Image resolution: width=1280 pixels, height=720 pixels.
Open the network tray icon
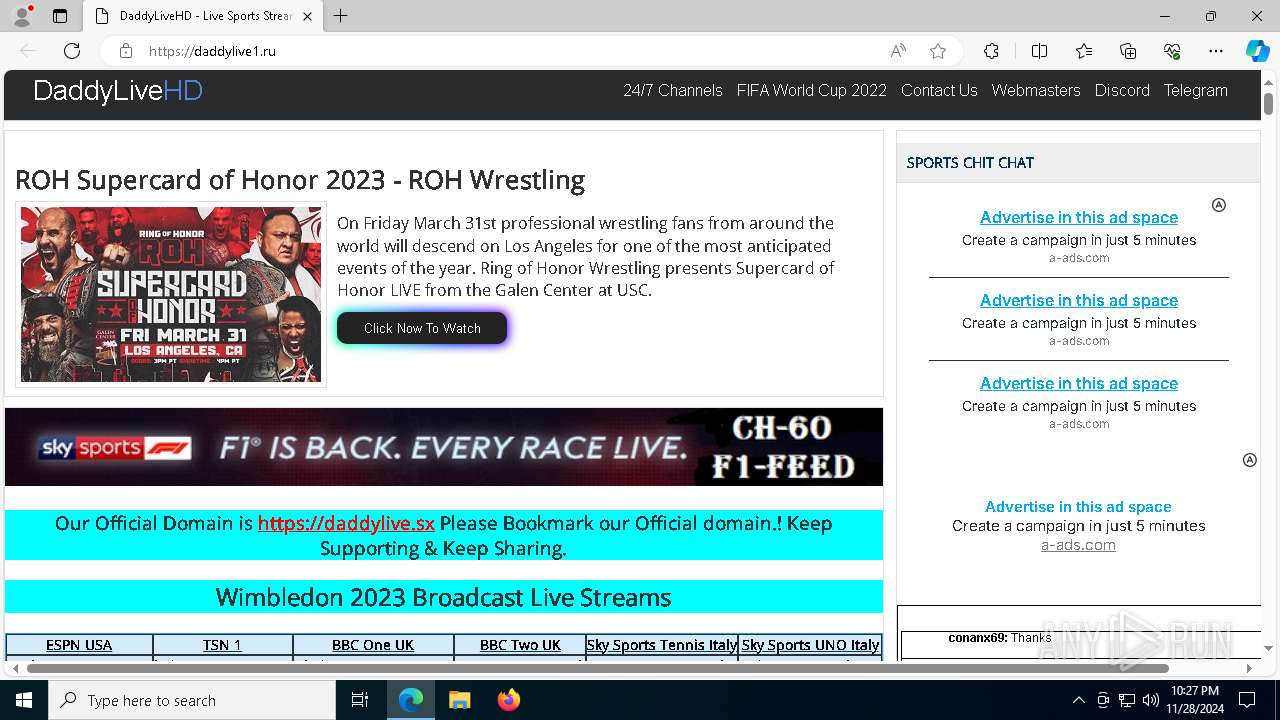point(1127,700)
